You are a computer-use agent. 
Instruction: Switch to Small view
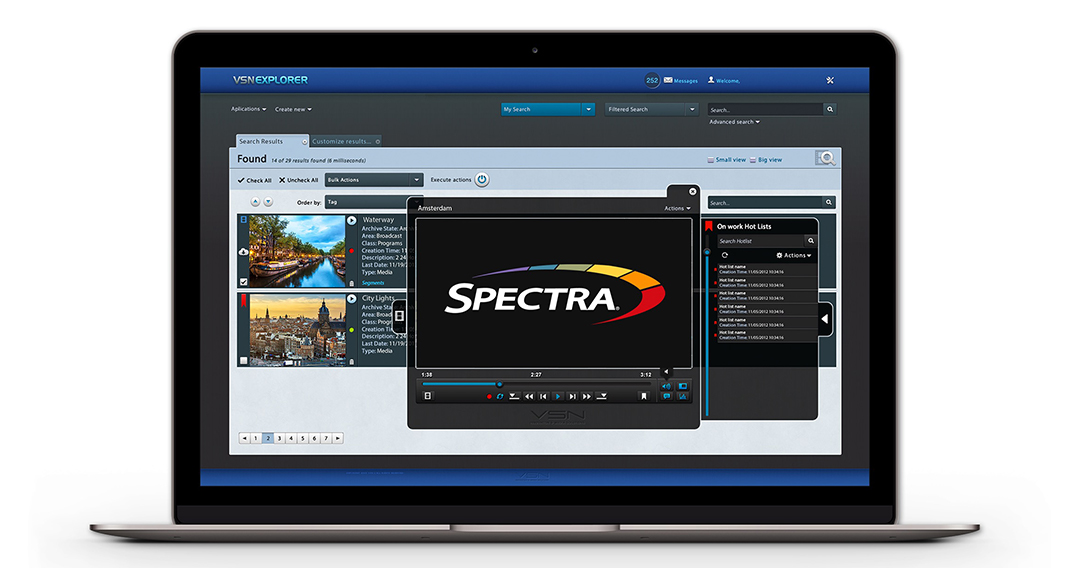(x=726, y=160)
